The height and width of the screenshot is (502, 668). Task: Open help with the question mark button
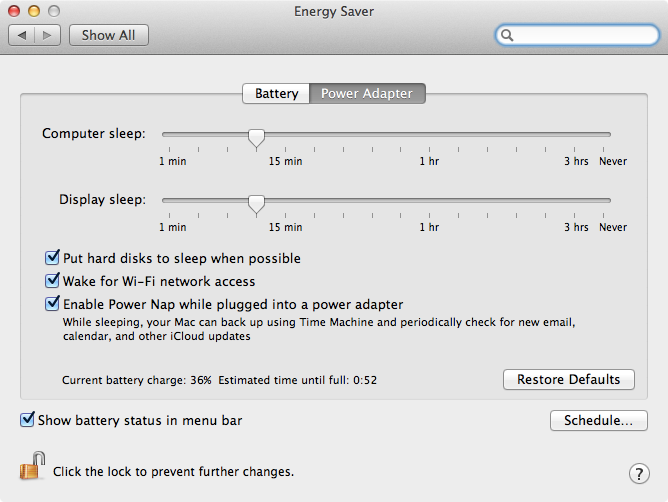(x=639, y=473)
